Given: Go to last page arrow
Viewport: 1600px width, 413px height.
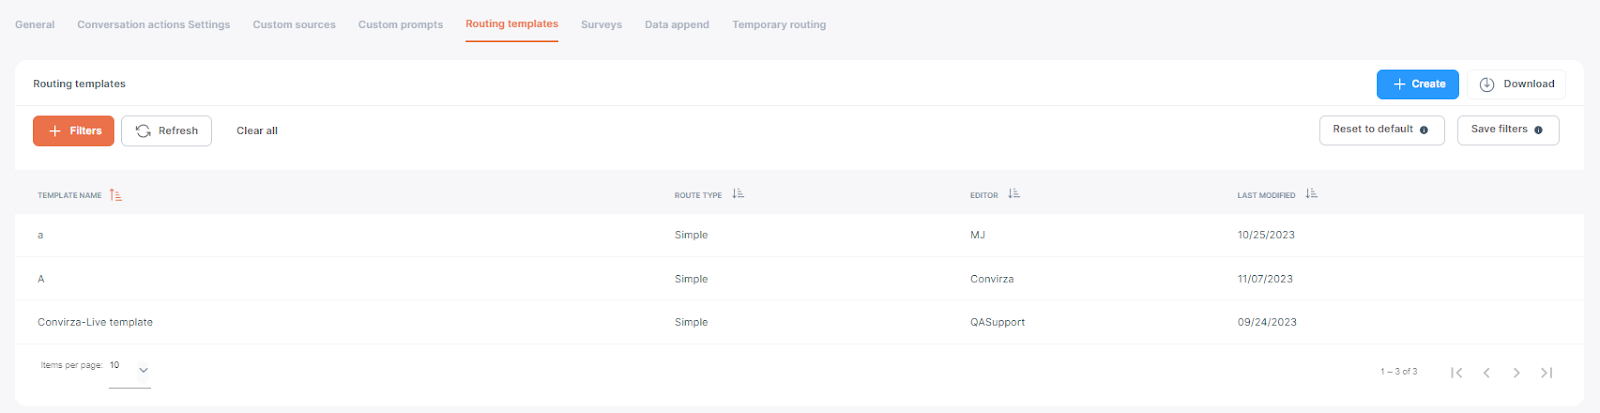Looking at the screenshot, I should [x=1547, y=373].
